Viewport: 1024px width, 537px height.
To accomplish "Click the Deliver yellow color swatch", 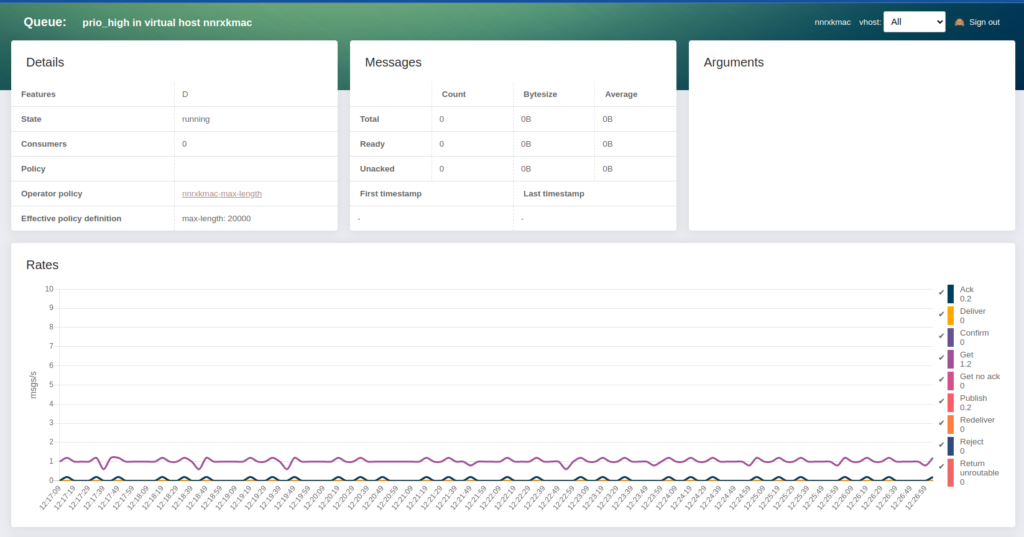I will point(950,316).
